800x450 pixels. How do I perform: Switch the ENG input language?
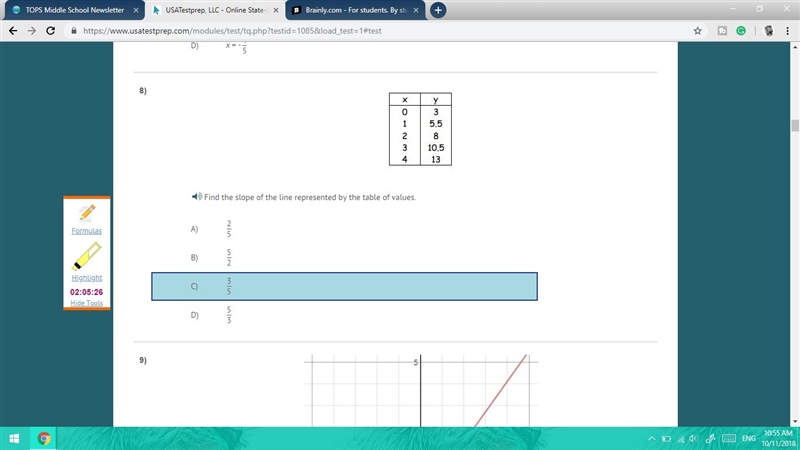(748, 438)
